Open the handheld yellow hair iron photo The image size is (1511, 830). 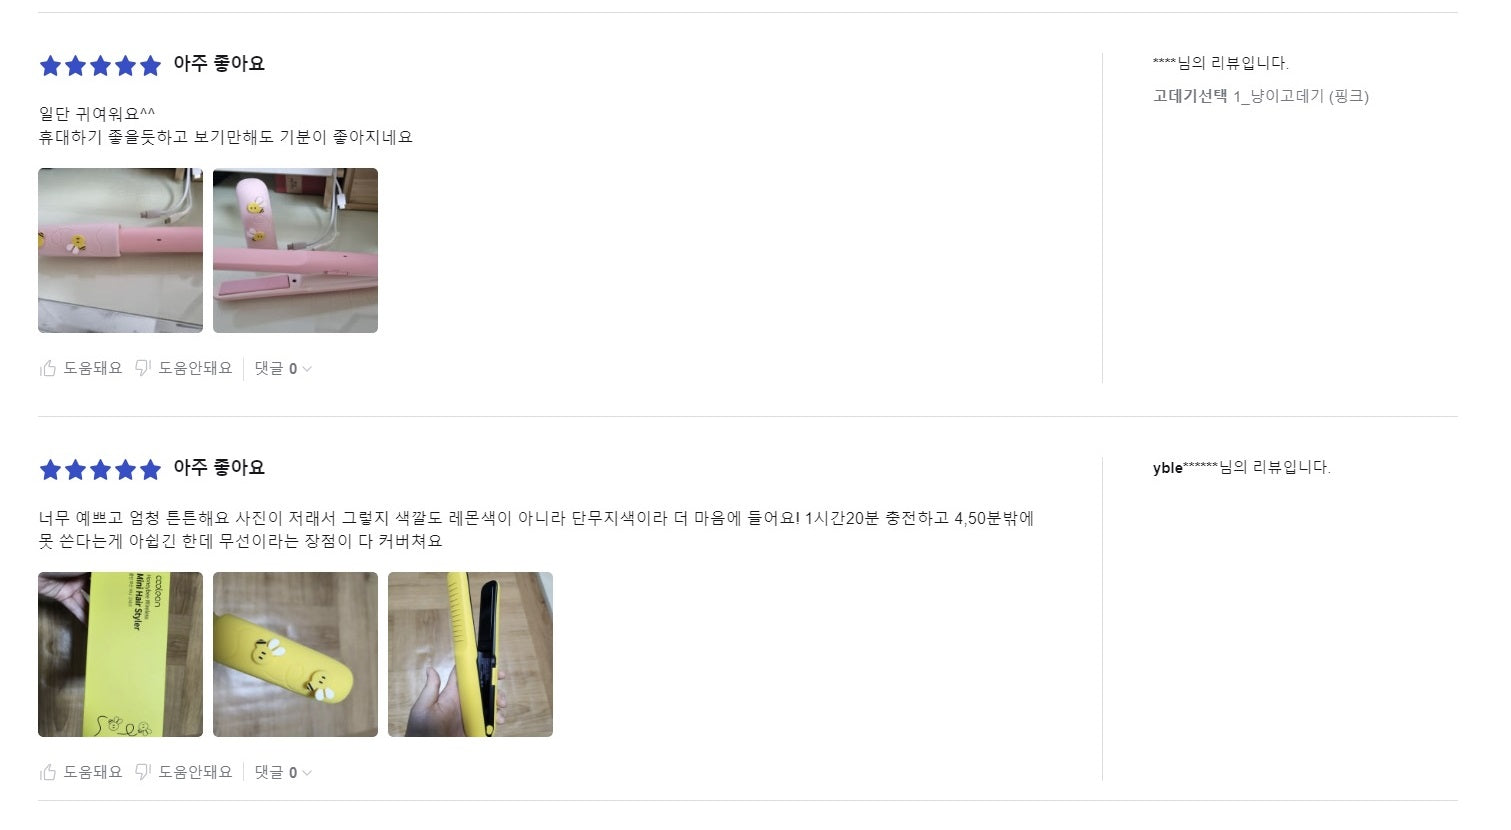coord(470,654)
